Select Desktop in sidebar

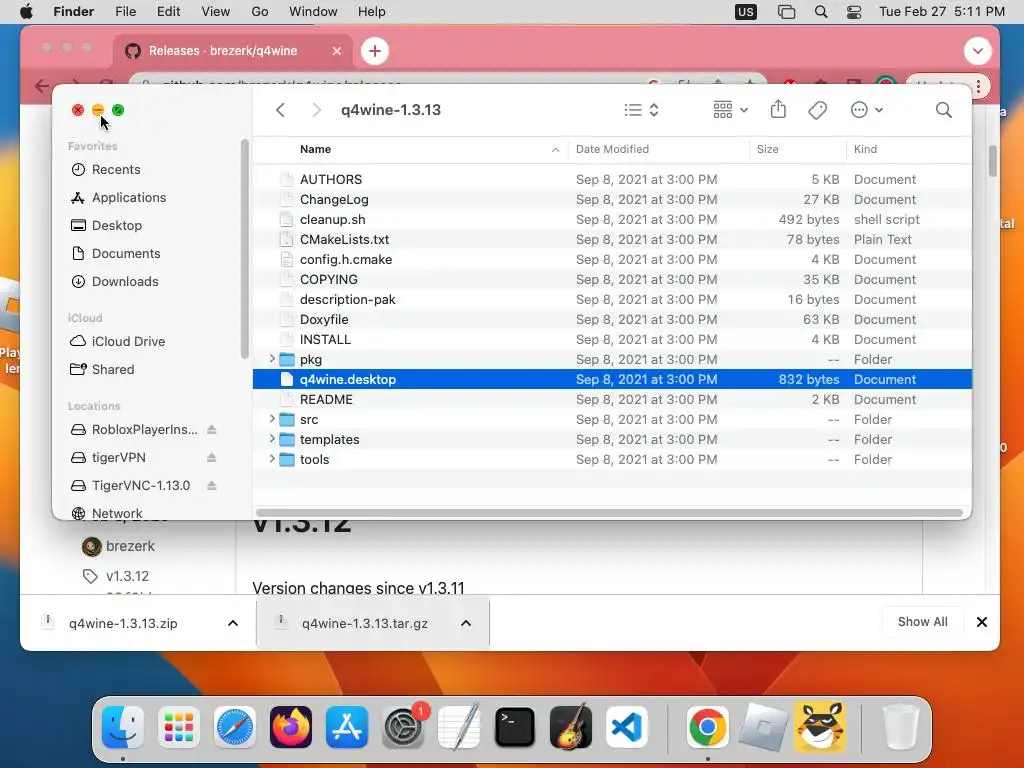pos(116,225)
